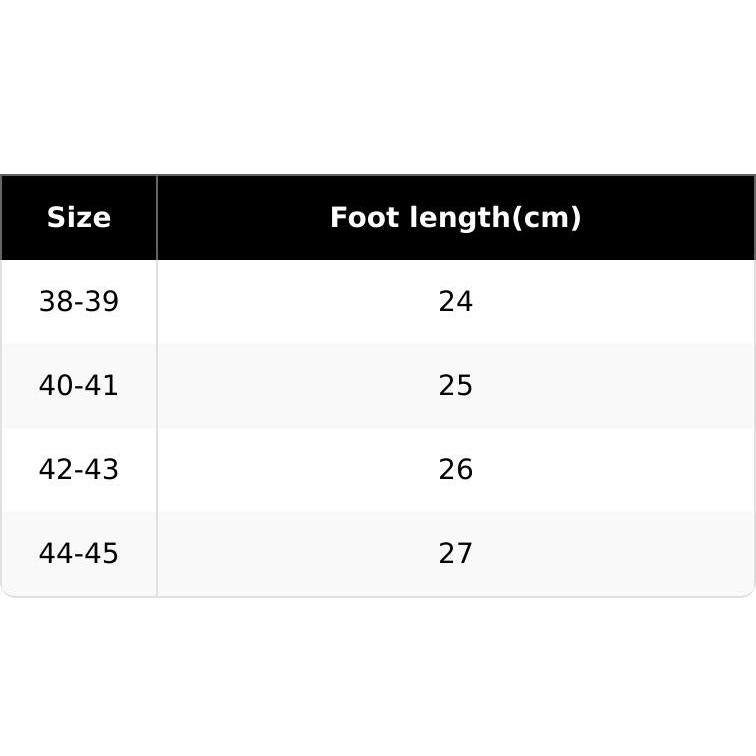Select the 40-41 size cell

tap(79, 386)
